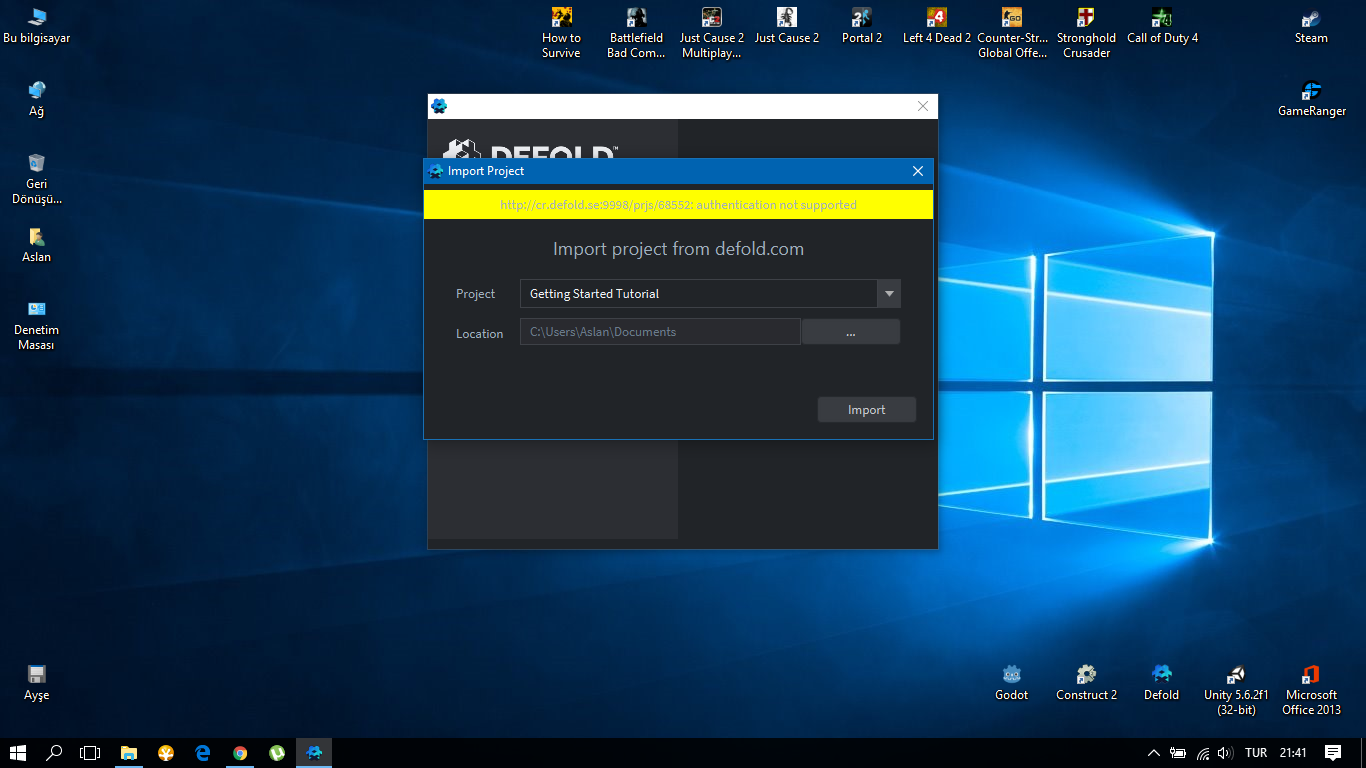Open uTorrent from taskbar
Screen dimensions: 1366x768
pos(277,753)
